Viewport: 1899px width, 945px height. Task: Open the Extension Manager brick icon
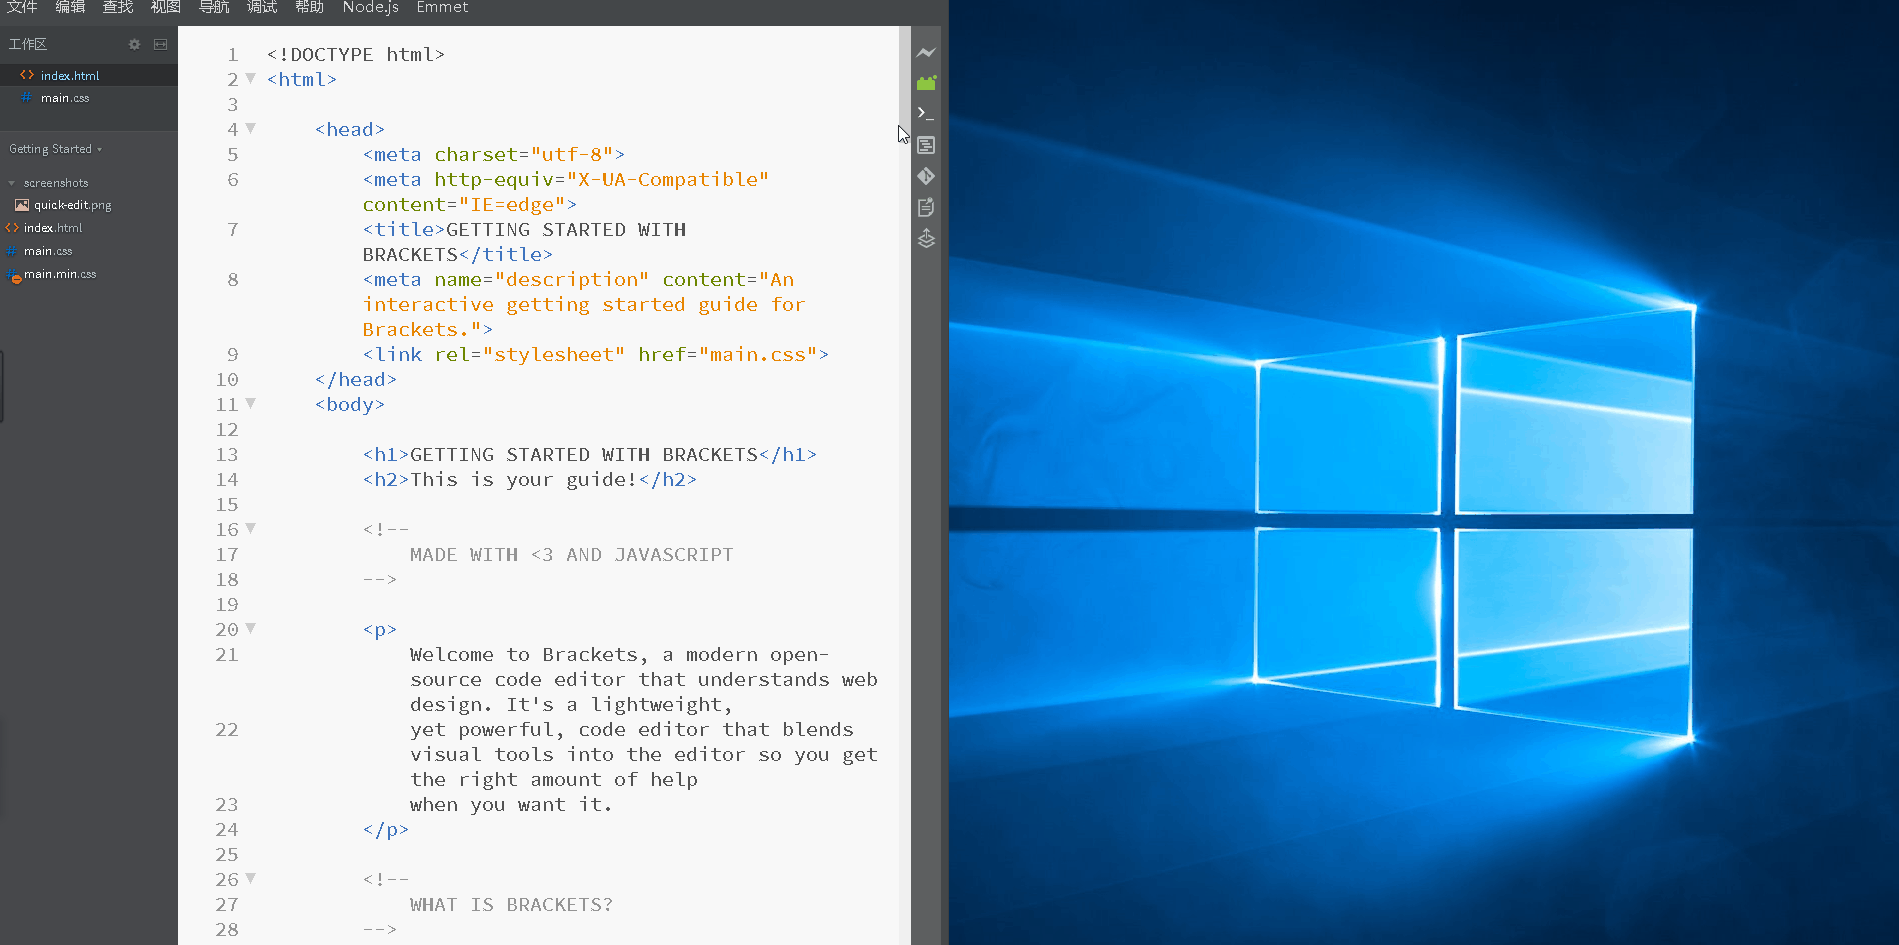[x=926, y=83]
